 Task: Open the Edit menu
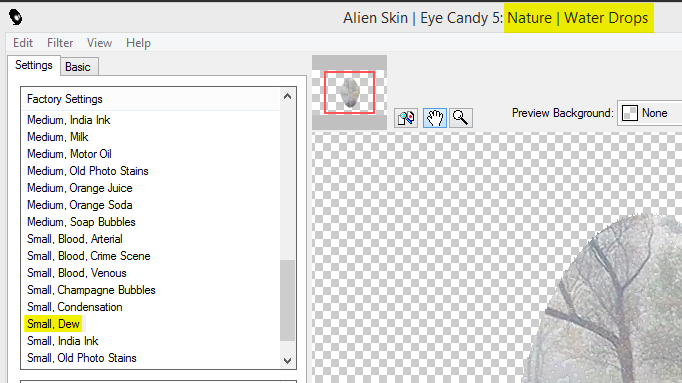tap(23, 43)
